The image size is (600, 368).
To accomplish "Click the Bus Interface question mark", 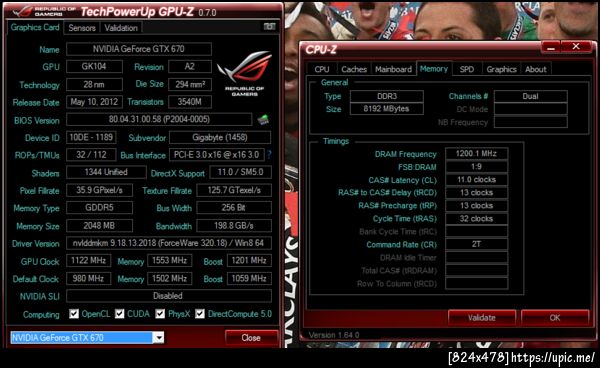I will coord(269,155).
